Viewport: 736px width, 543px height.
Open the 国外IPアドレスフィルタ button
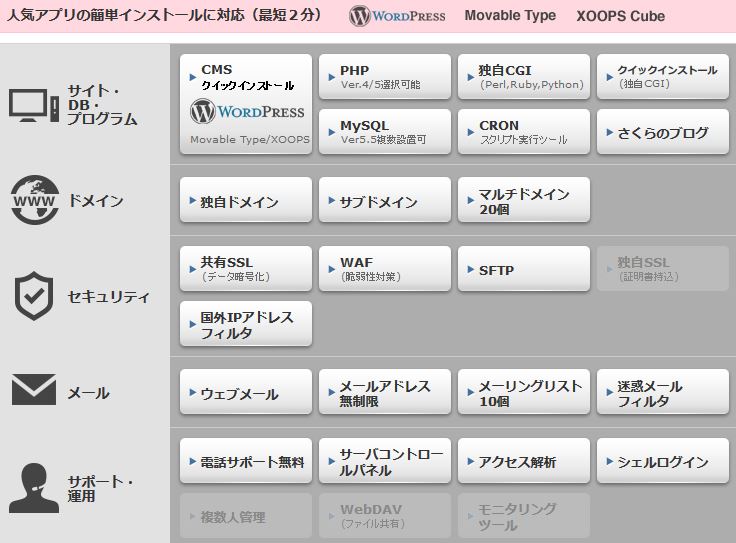[x=246, y=324]
